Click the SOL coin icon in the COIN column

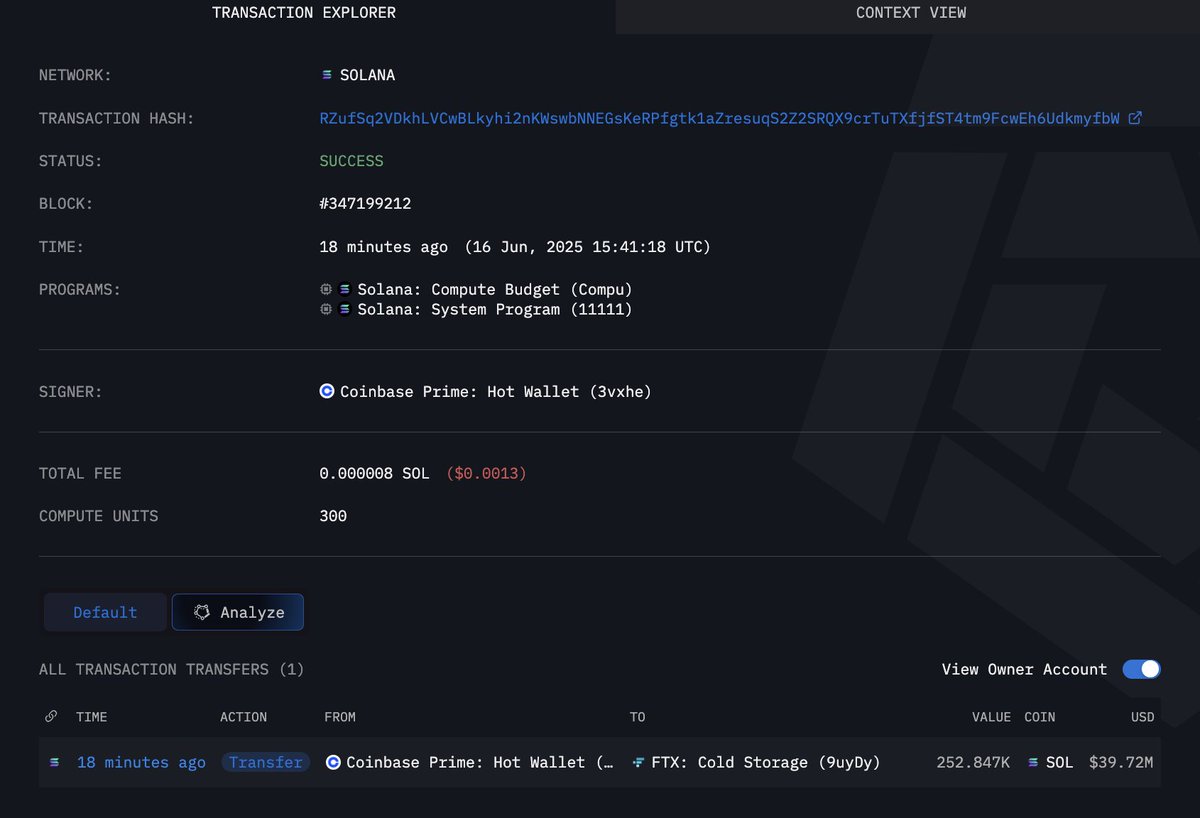[x=1034, y=762]
